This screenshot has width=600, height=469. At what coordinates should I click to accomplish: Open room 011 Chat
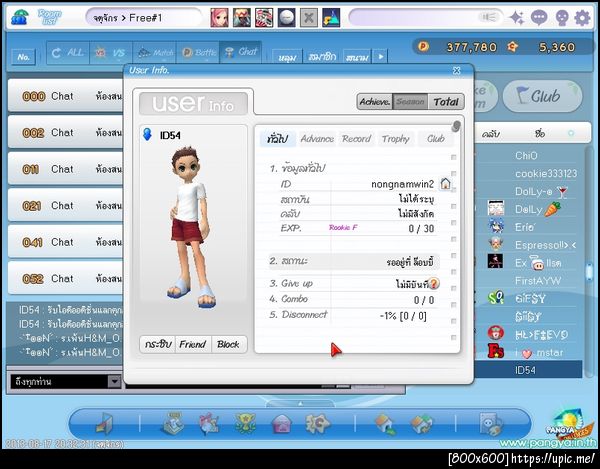[66, 169]
